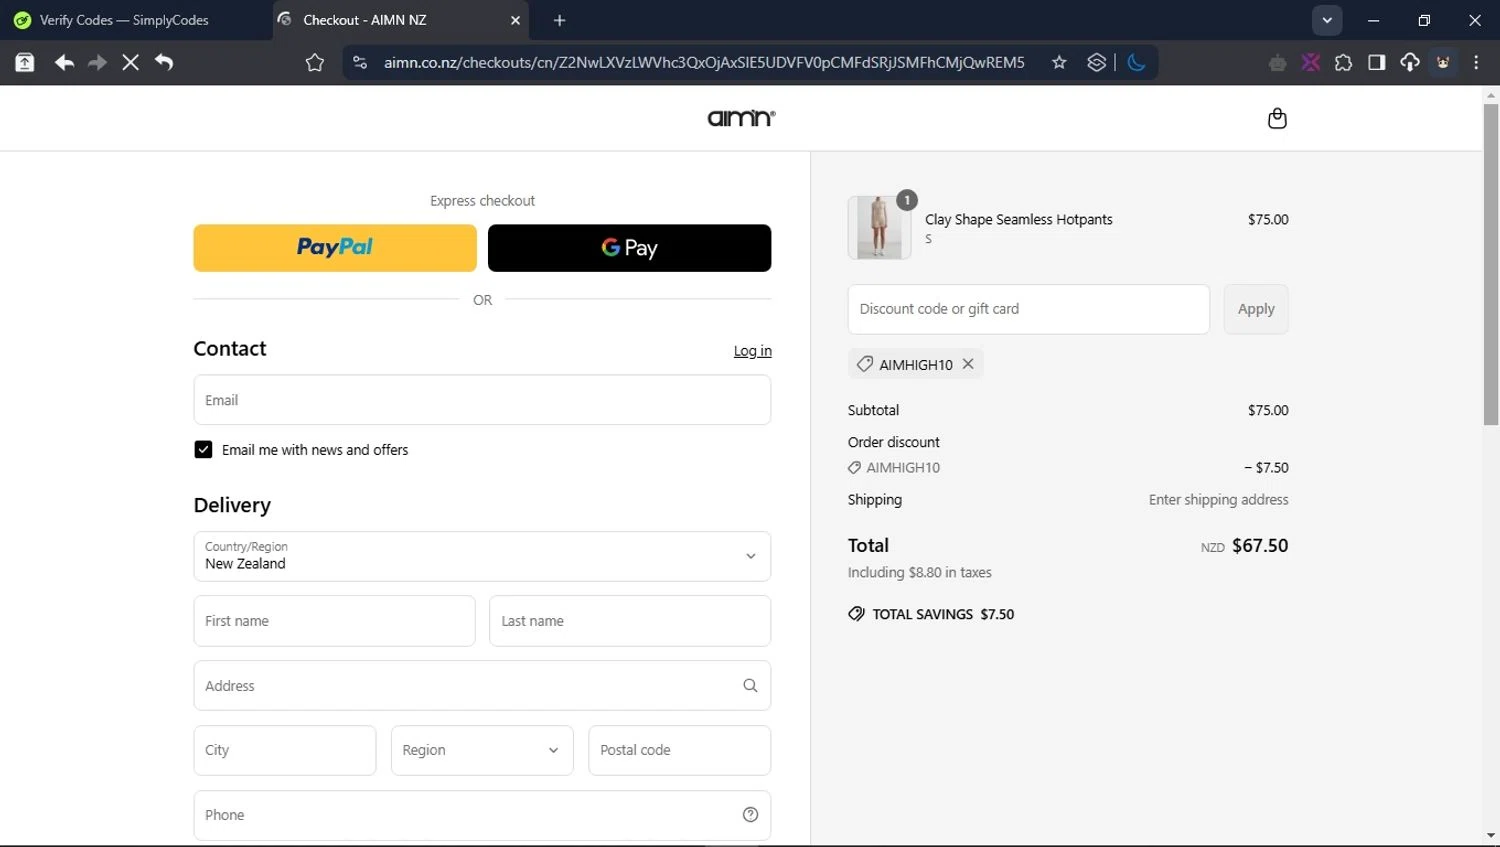Click the browser address bar URL
Screen dimensions: 1500x847
704,62
